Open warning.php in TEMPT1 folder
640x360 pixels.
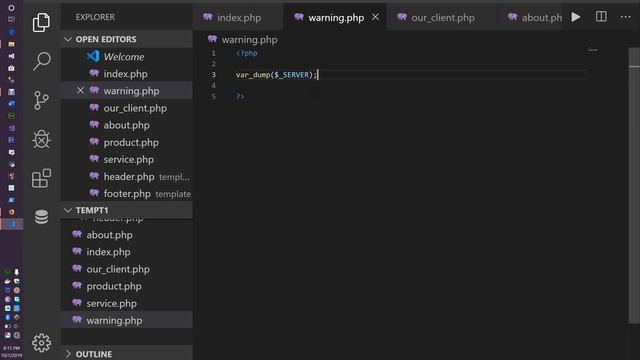(x=127, y=320)
